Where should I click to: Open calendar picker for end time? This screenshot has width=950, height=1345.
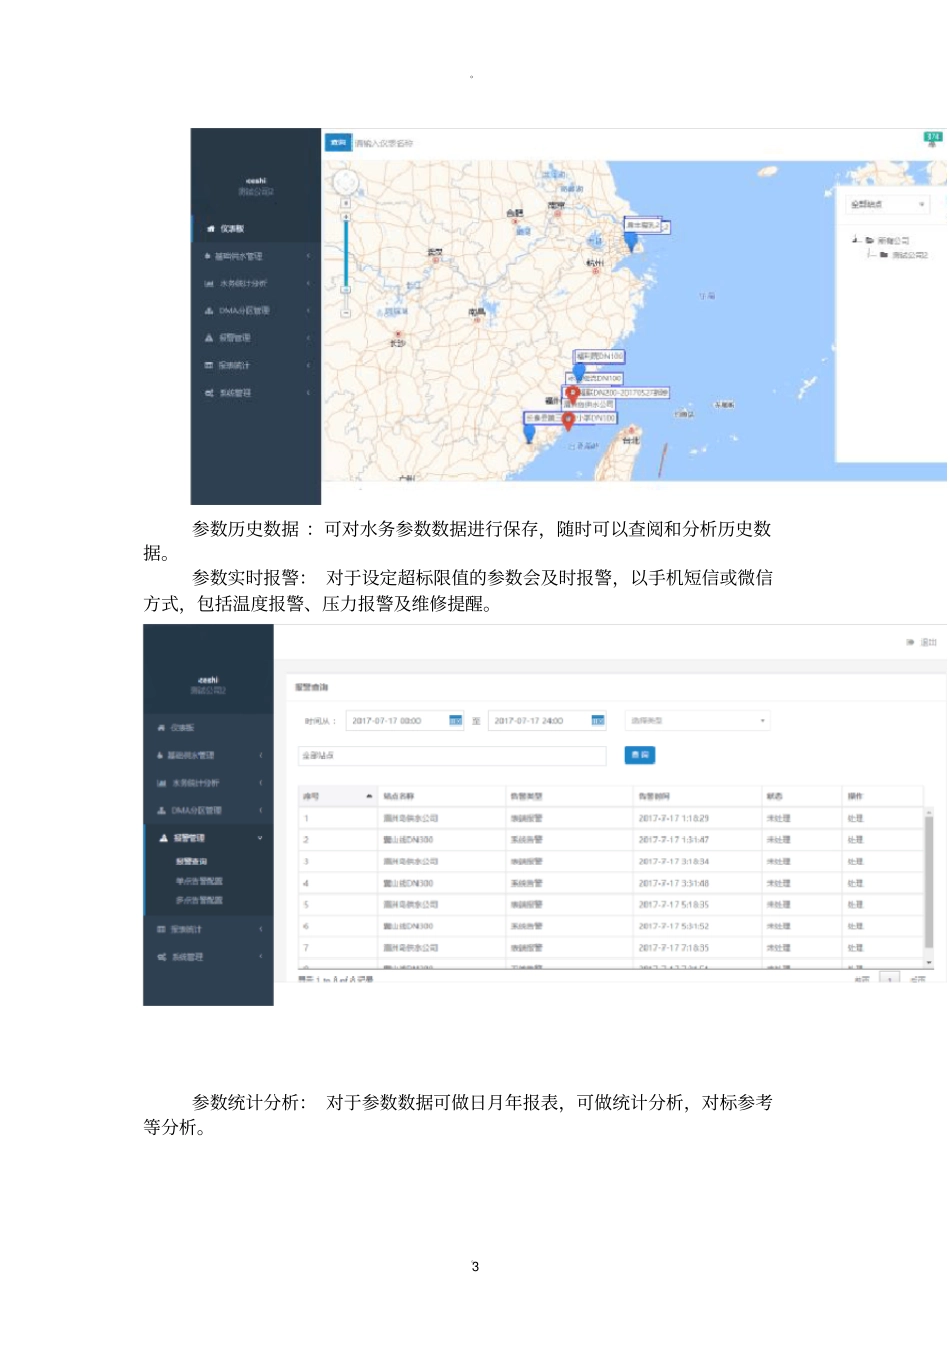tap(598, 720)
